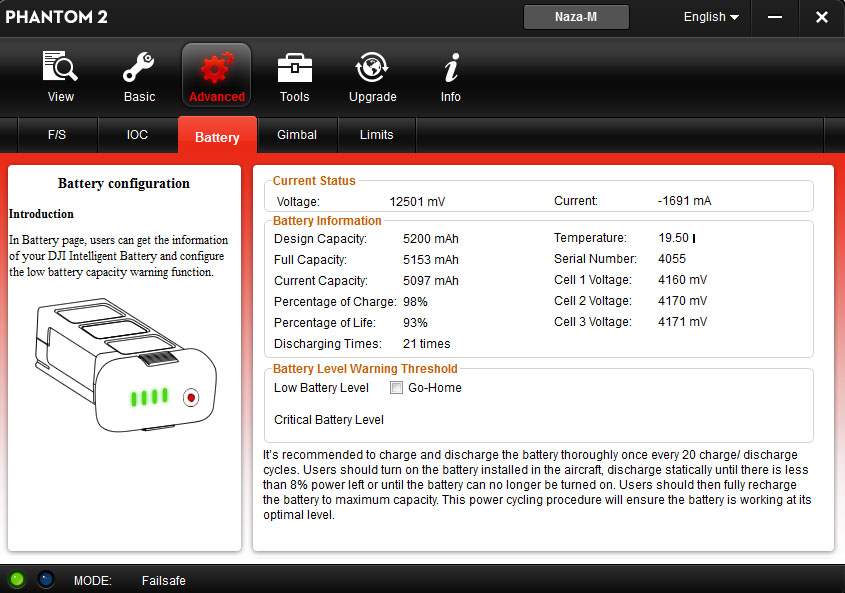Enable the Go-Home checkbox
The width and height of the screenshot is (845, 593).
396,388
